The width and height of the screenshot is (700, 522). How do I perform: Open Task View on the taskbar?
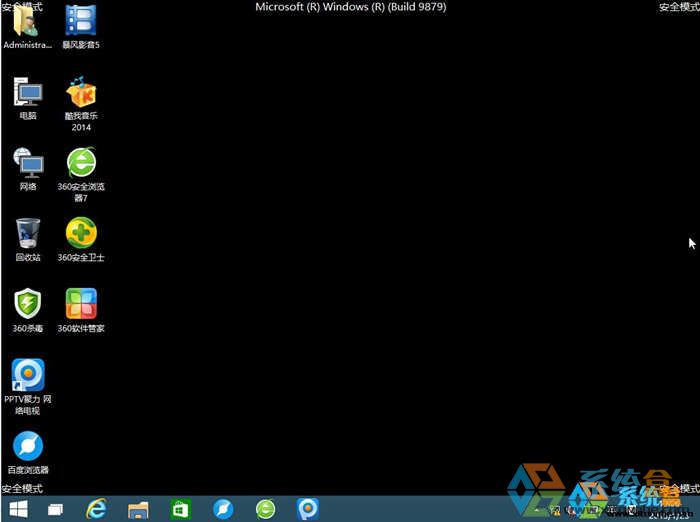click(x=55, y=509)
